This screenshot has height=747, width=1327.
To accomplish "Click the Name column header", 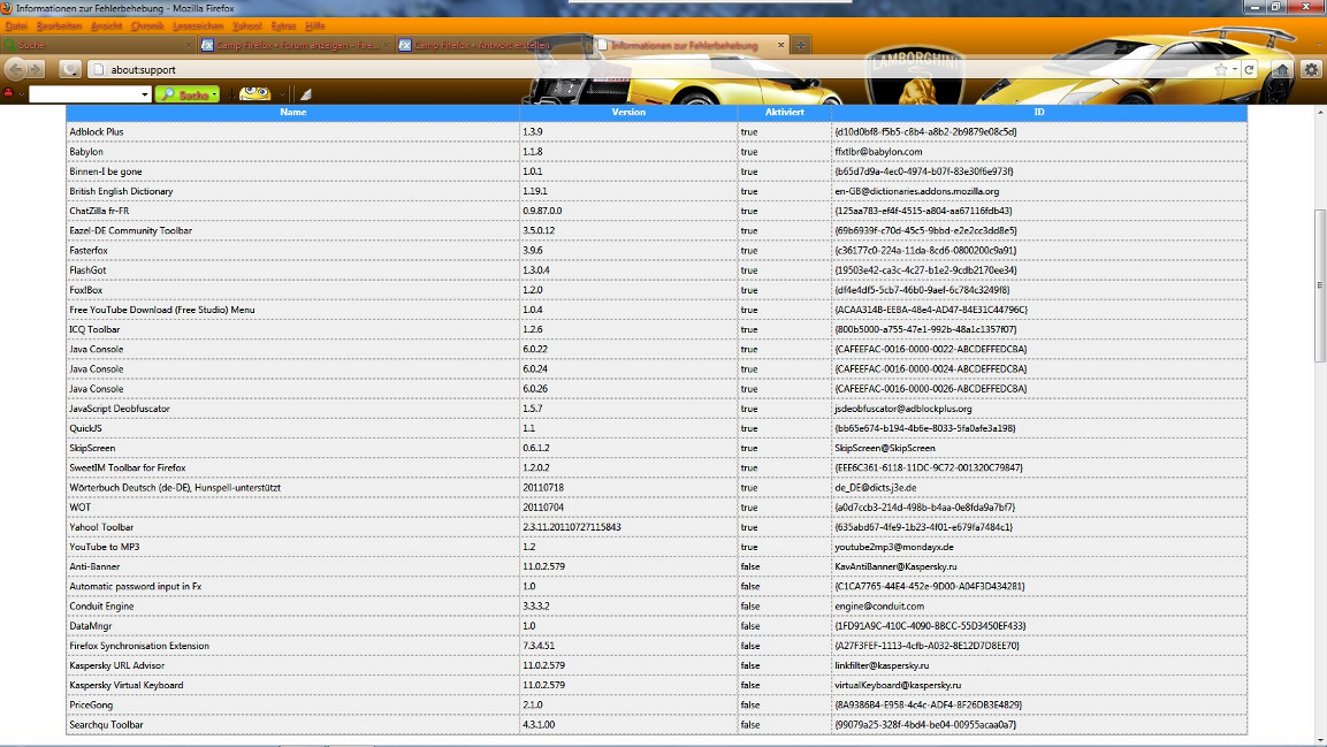I will [x=293, y=112].
